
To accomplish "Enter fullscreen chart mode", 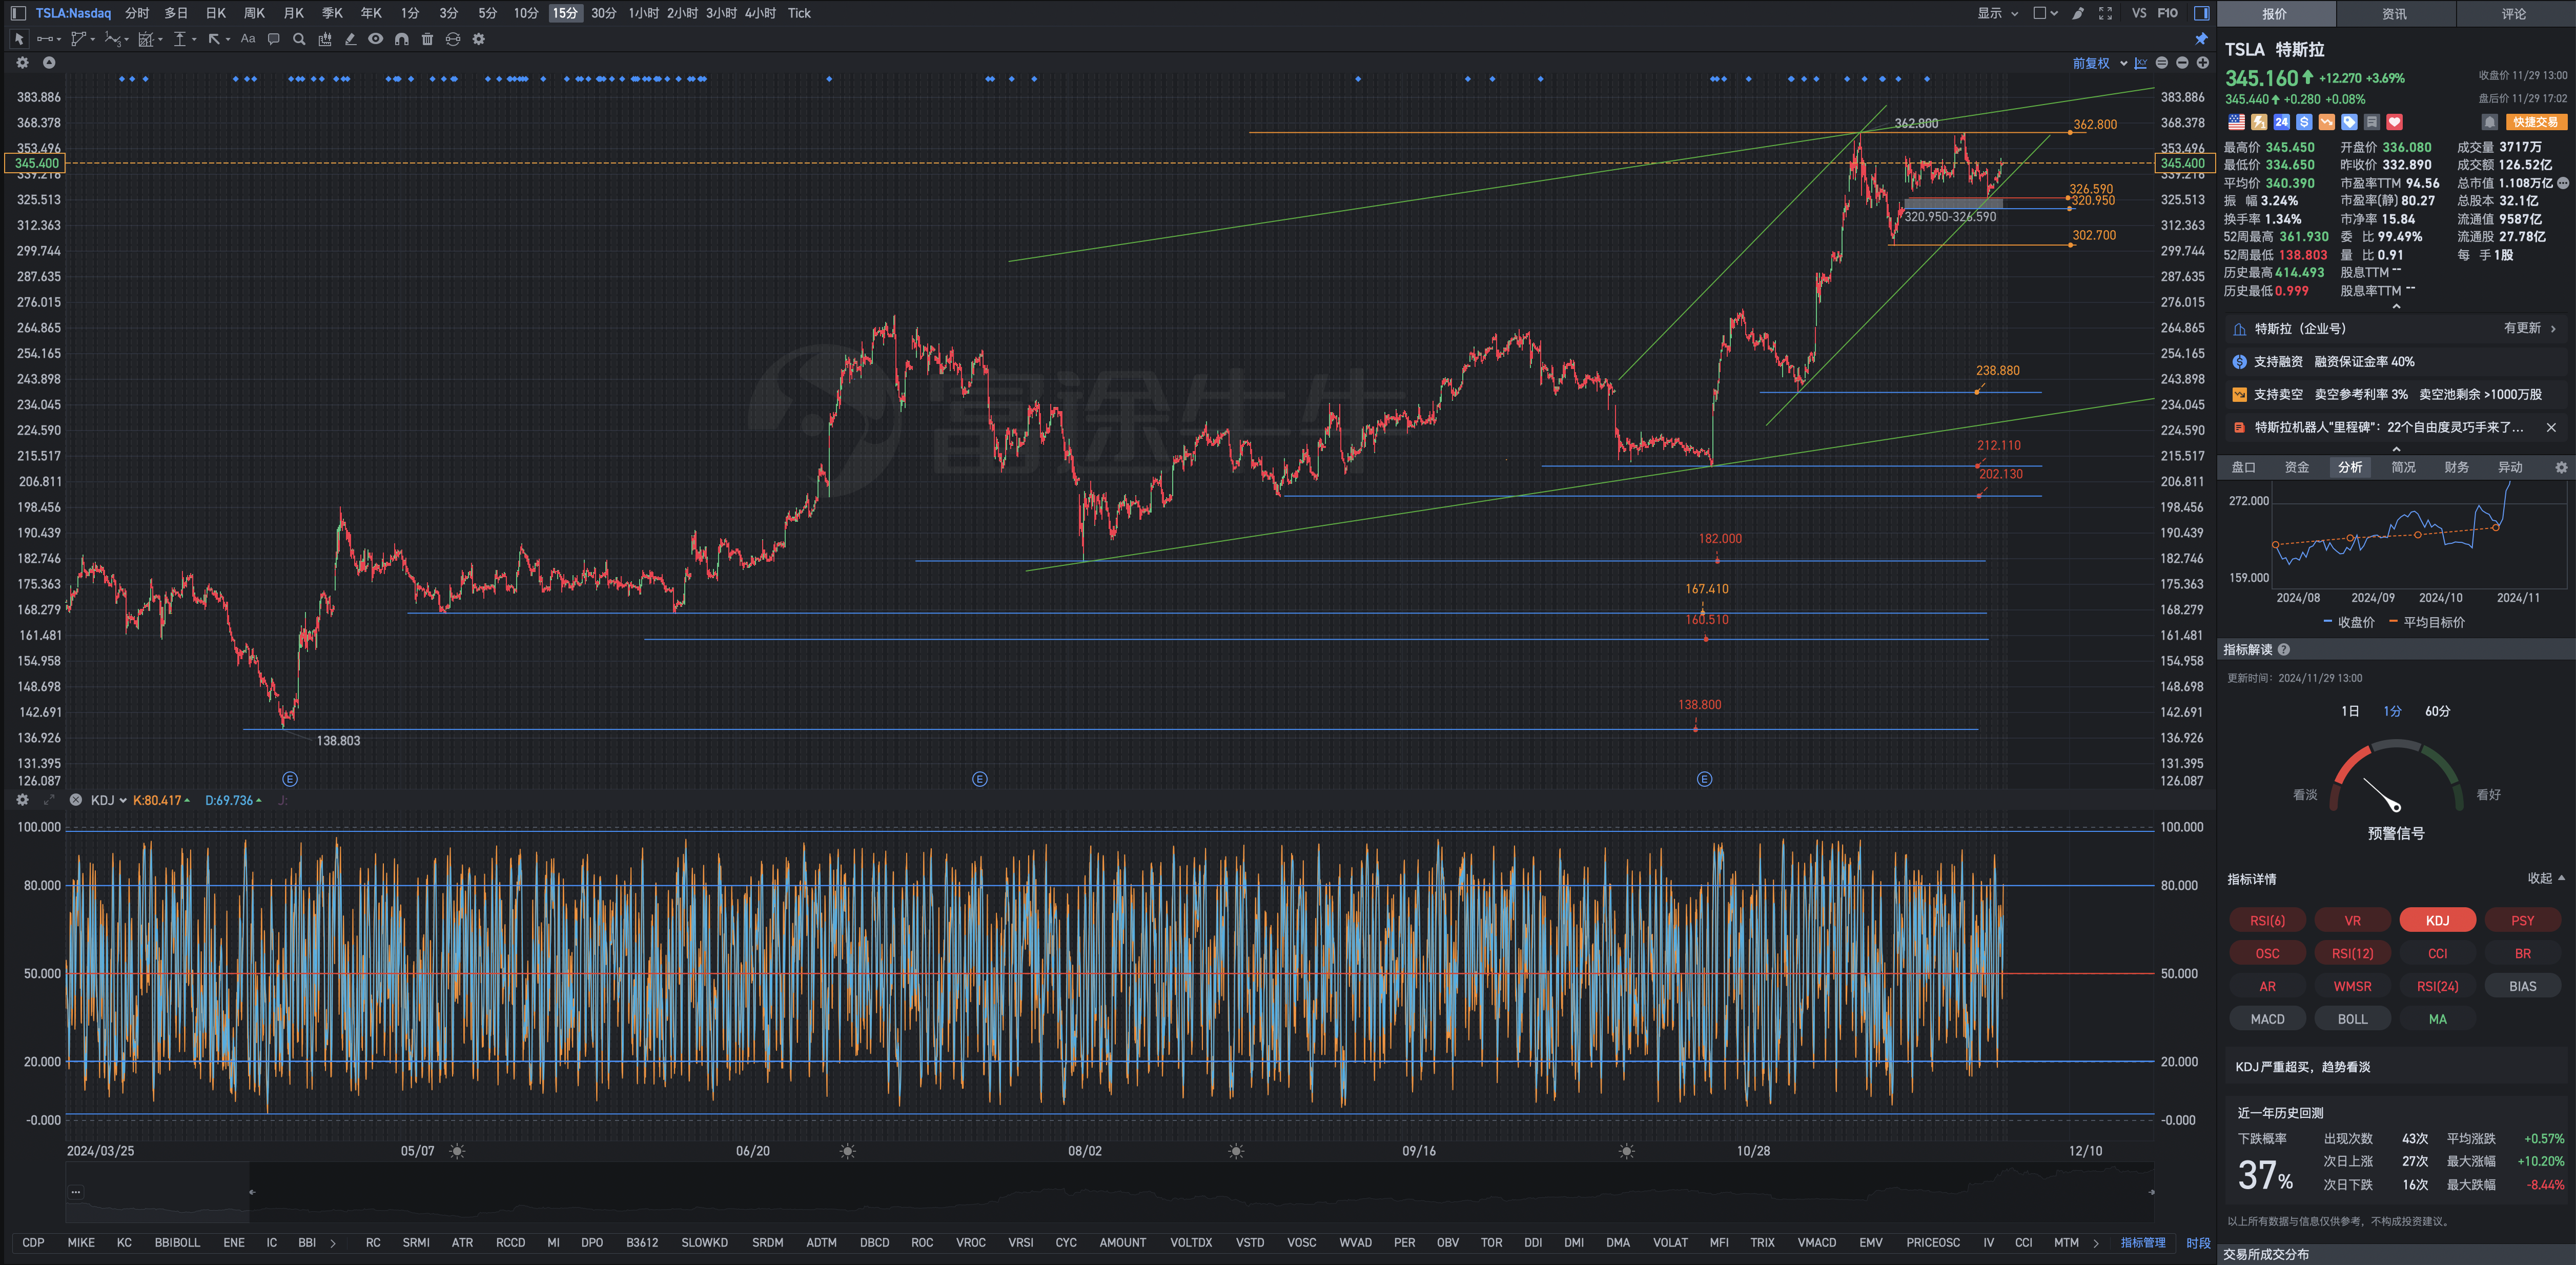I will [x=2105, y=13].
